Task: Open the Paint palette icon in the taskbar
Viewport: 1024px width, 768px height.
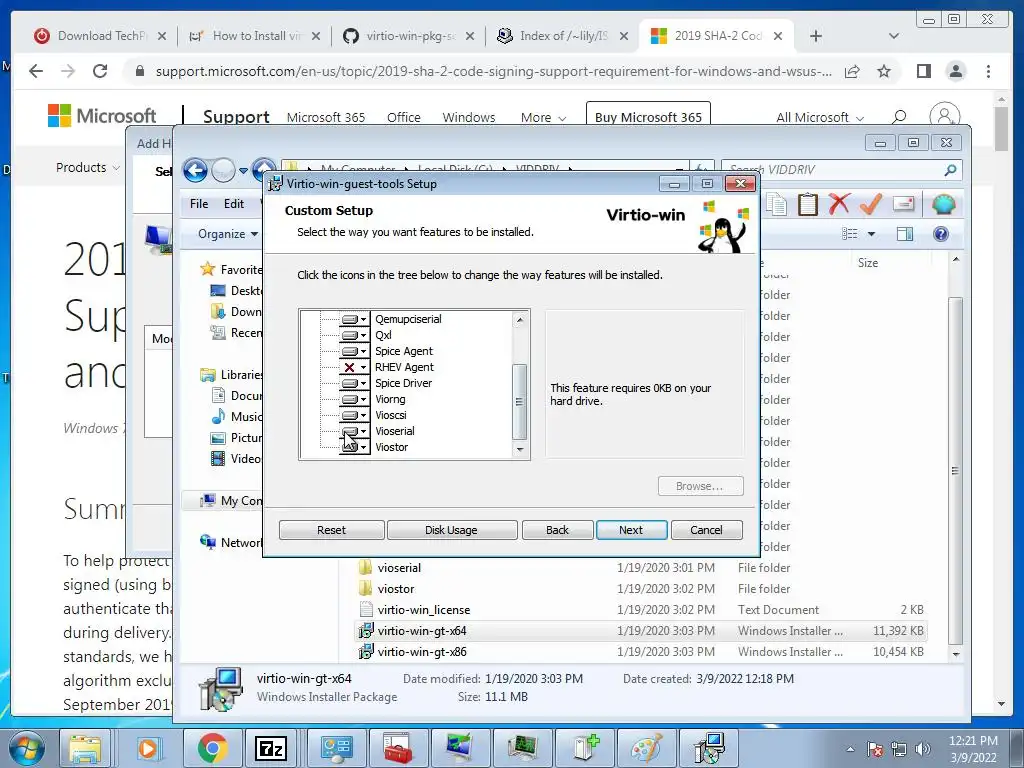Action: [646, 748]
